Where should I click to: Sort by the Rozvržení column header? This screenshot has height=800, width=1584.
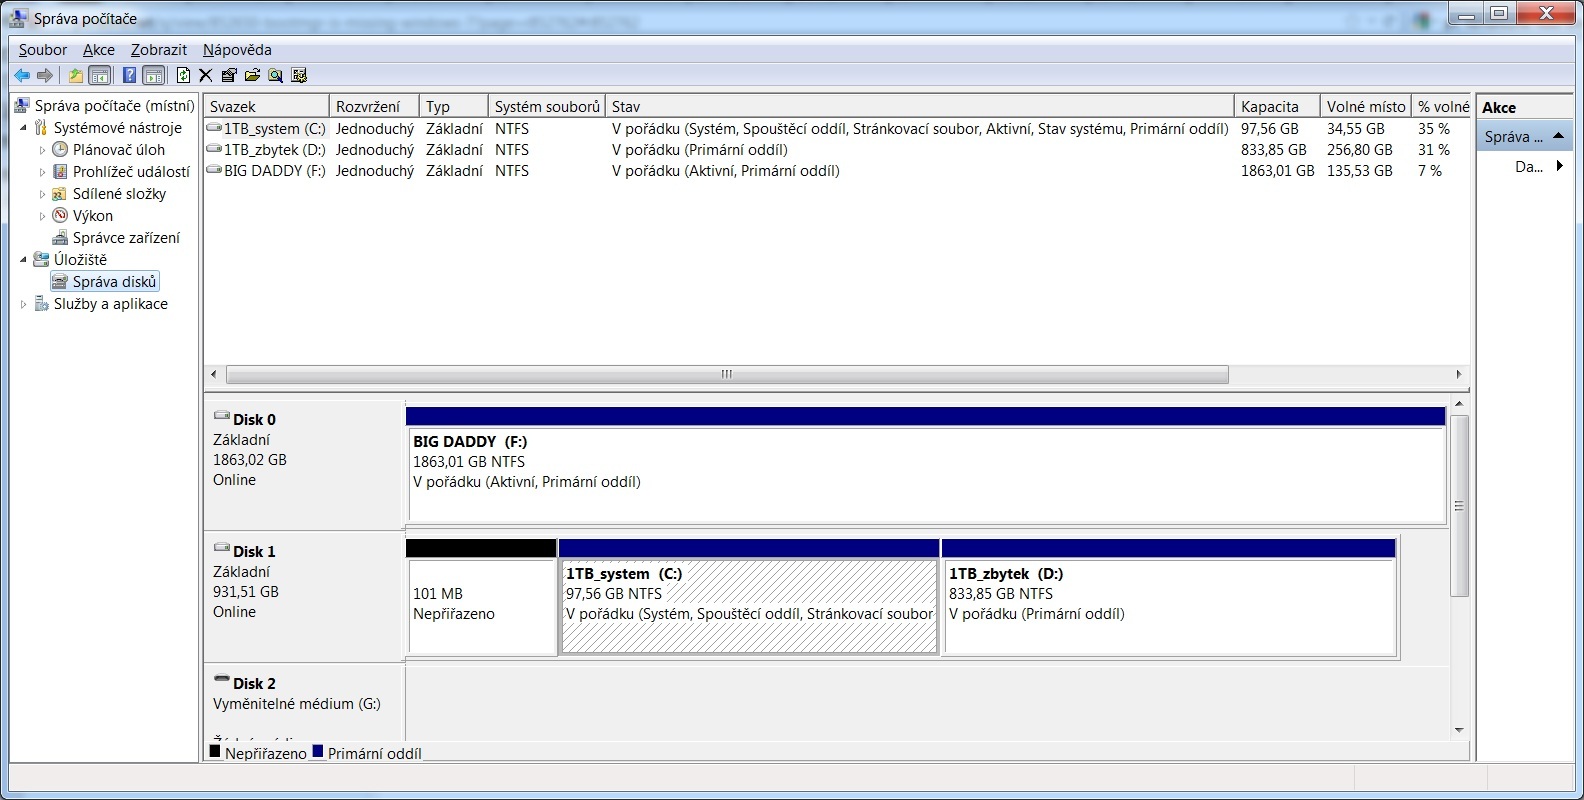[x=374, y=106]
